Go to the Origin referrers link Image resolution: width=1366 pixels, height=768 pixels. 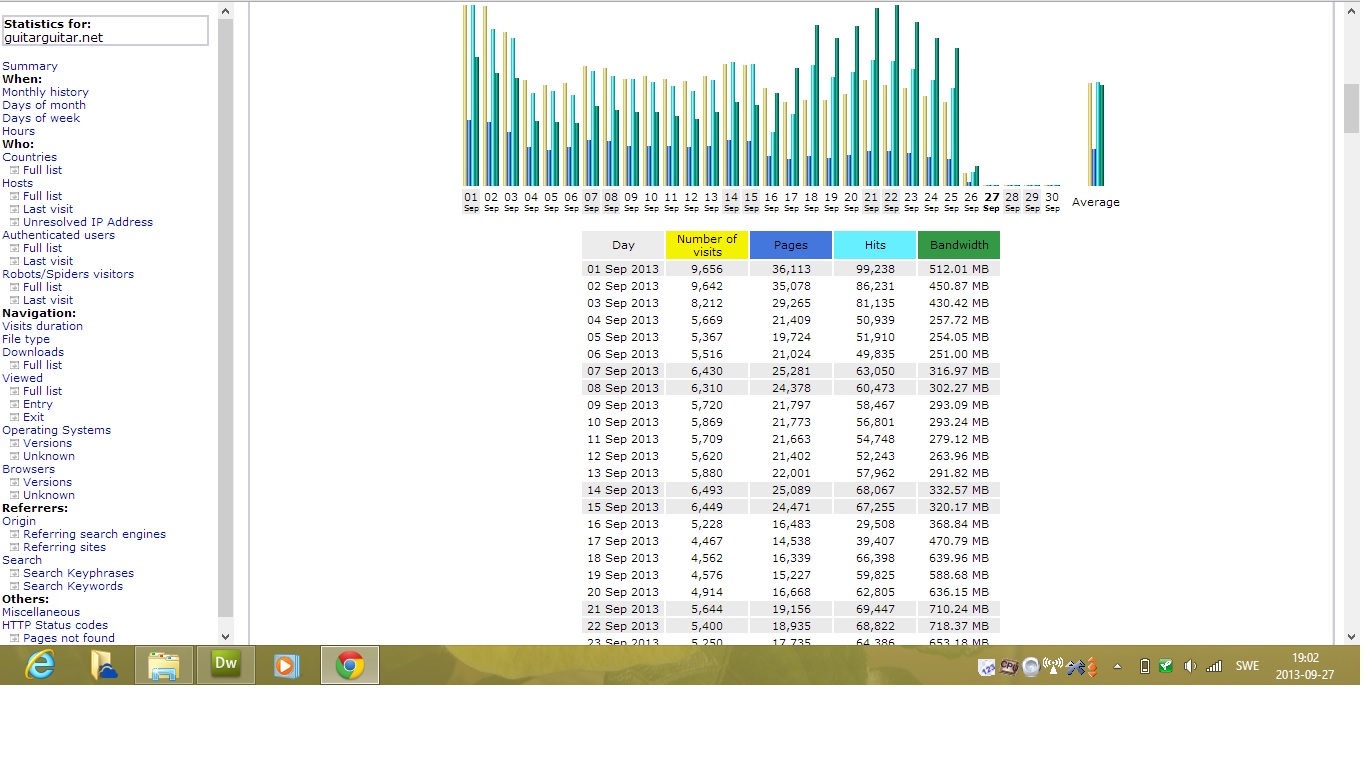click(19, 521)
